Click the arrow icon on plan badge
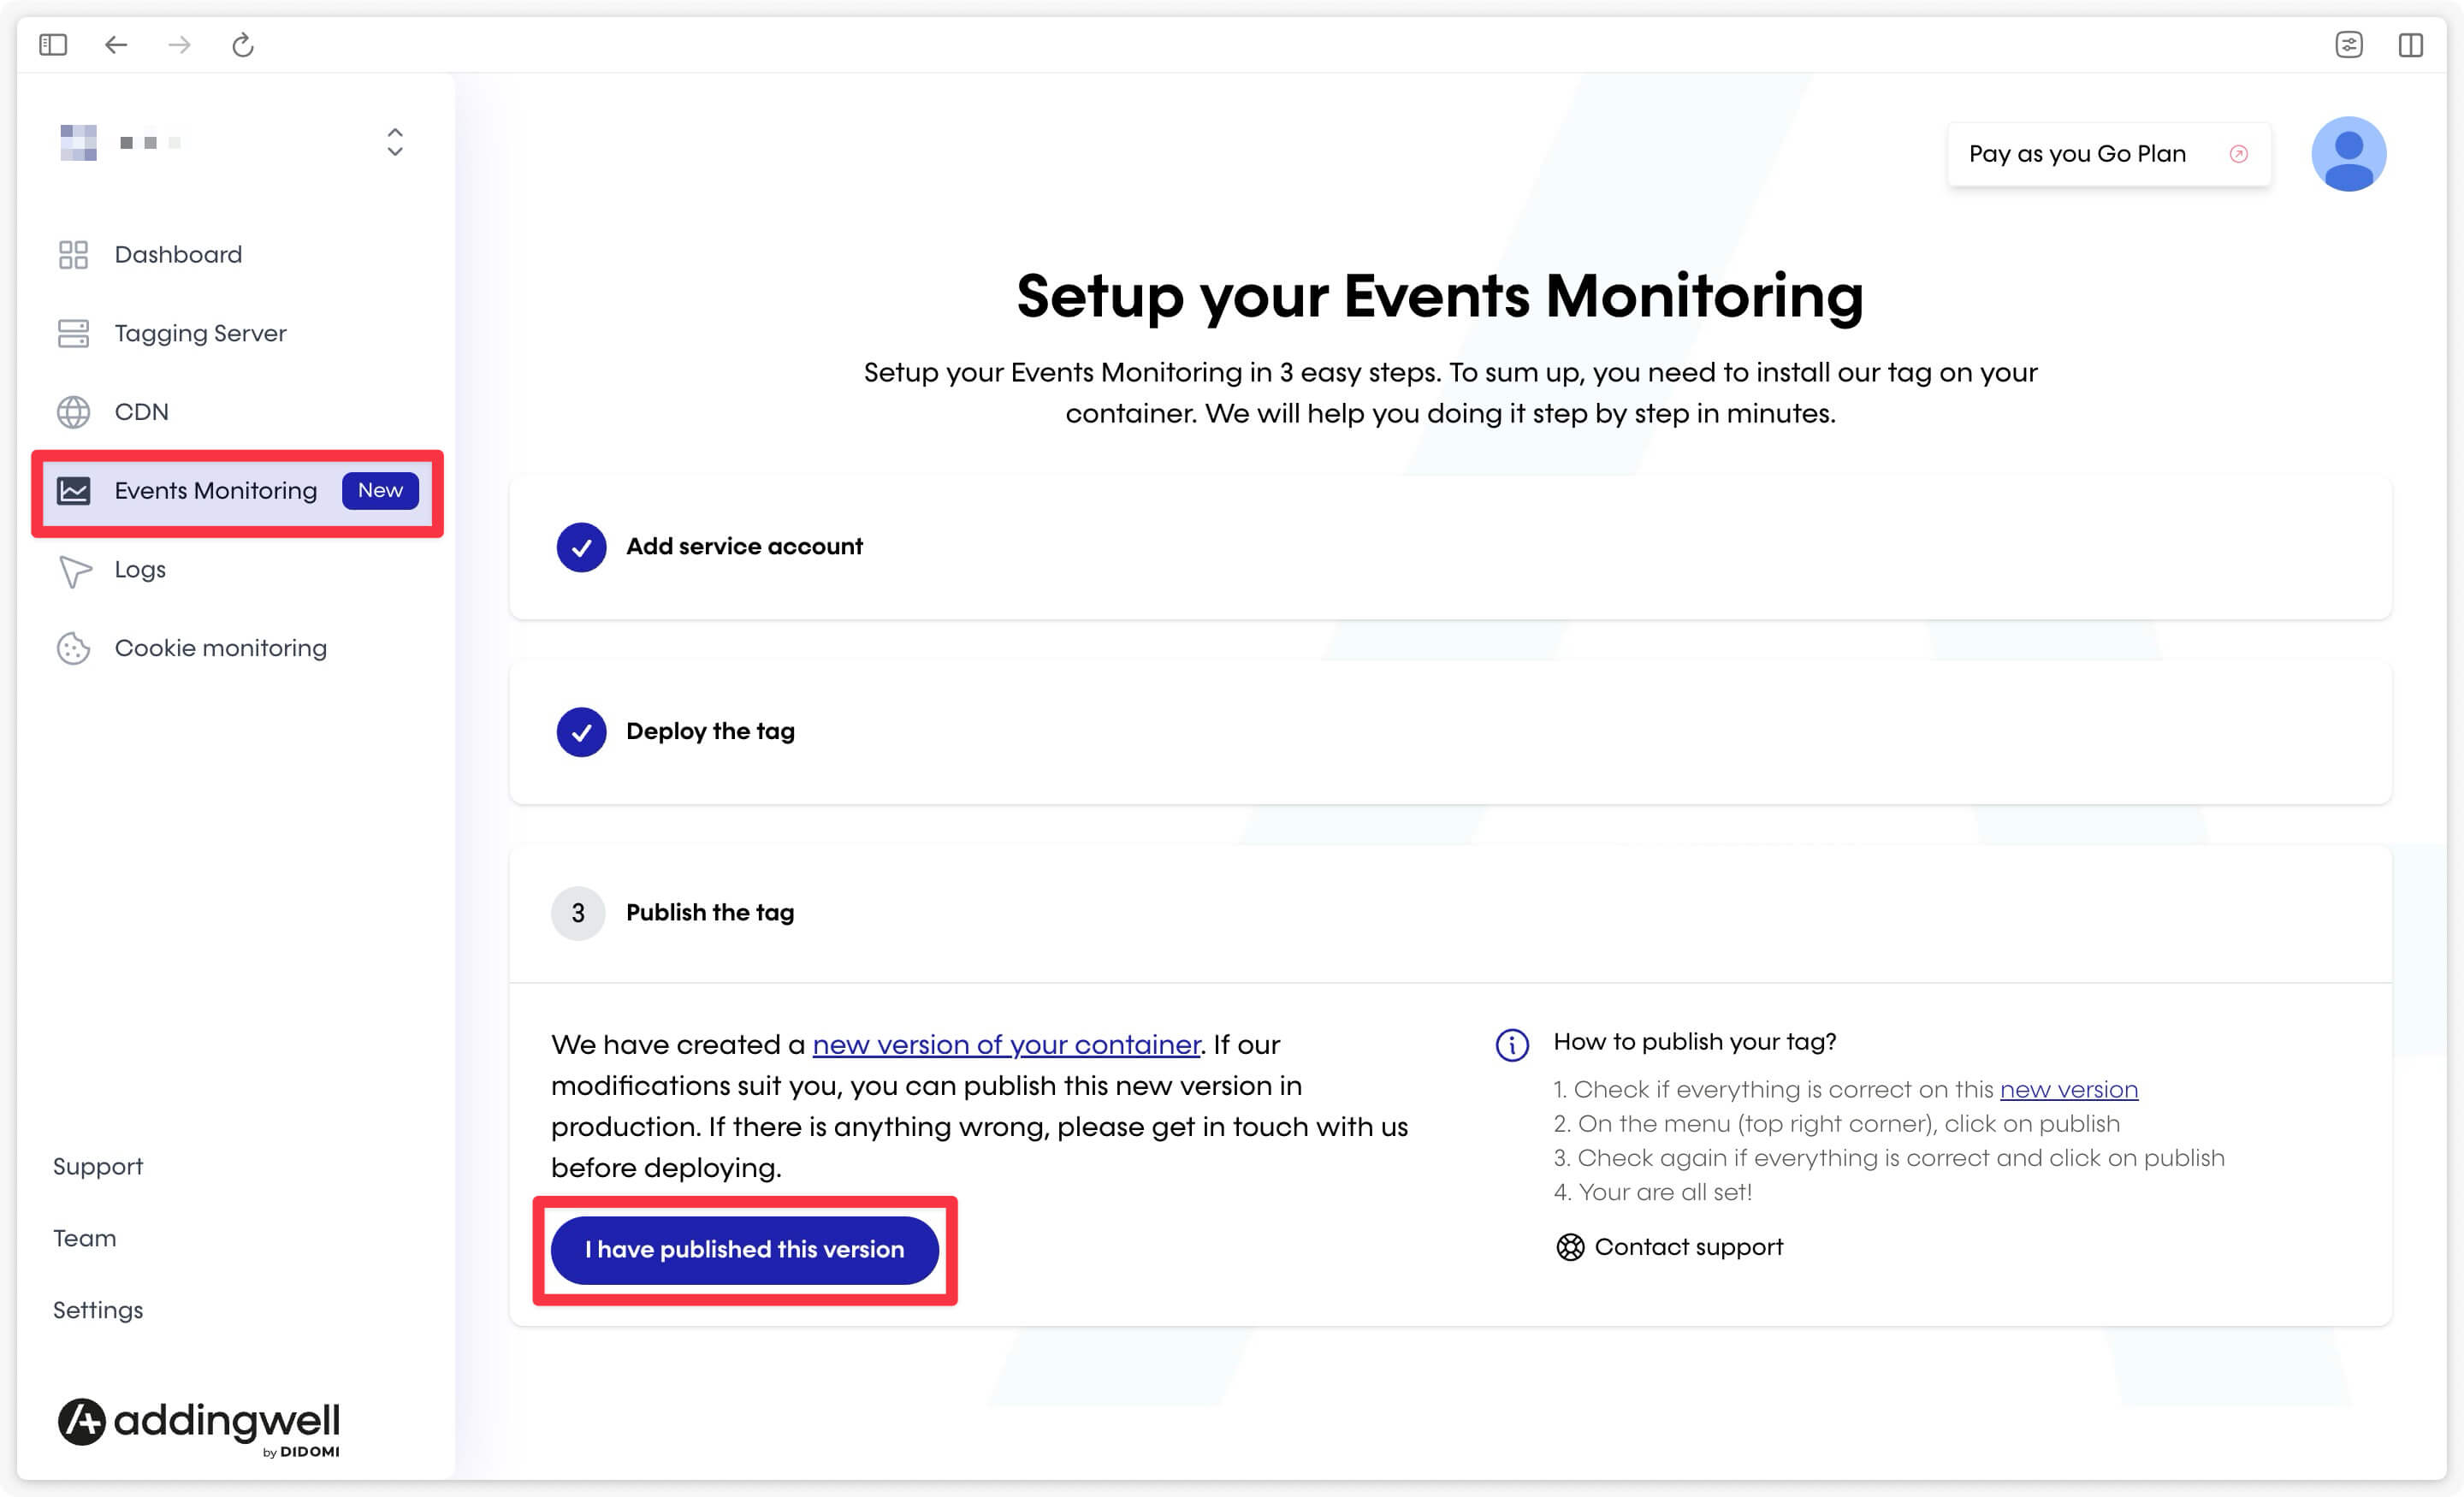 click(x=2239, y=153)
